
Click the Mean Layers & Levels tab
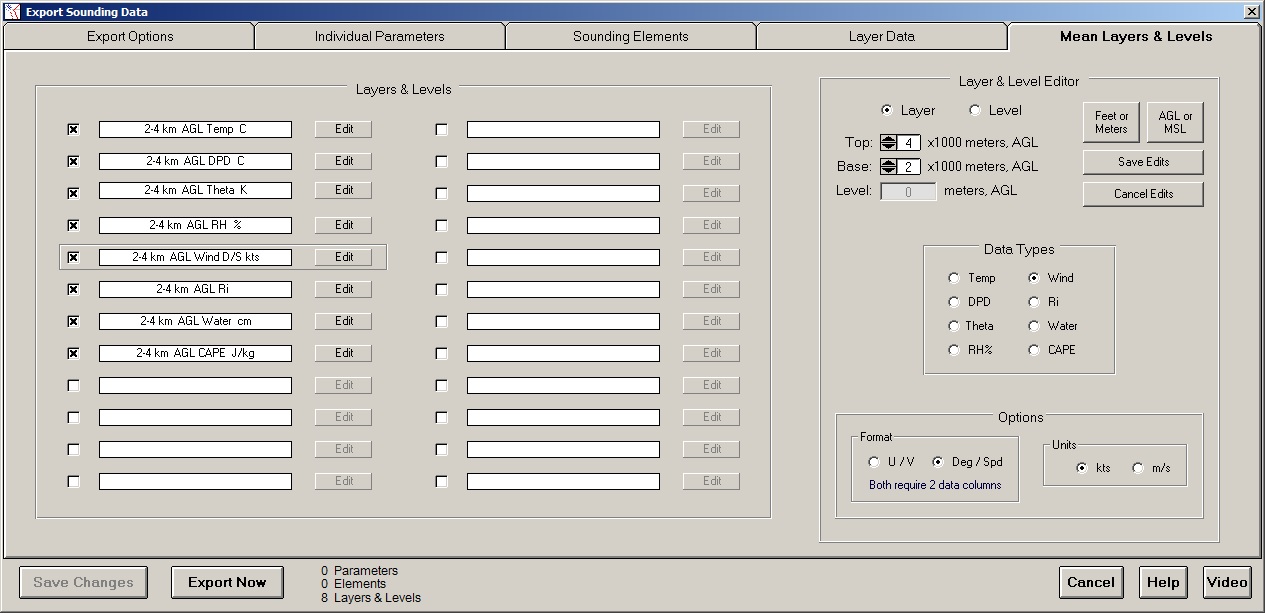point(1136,36)
